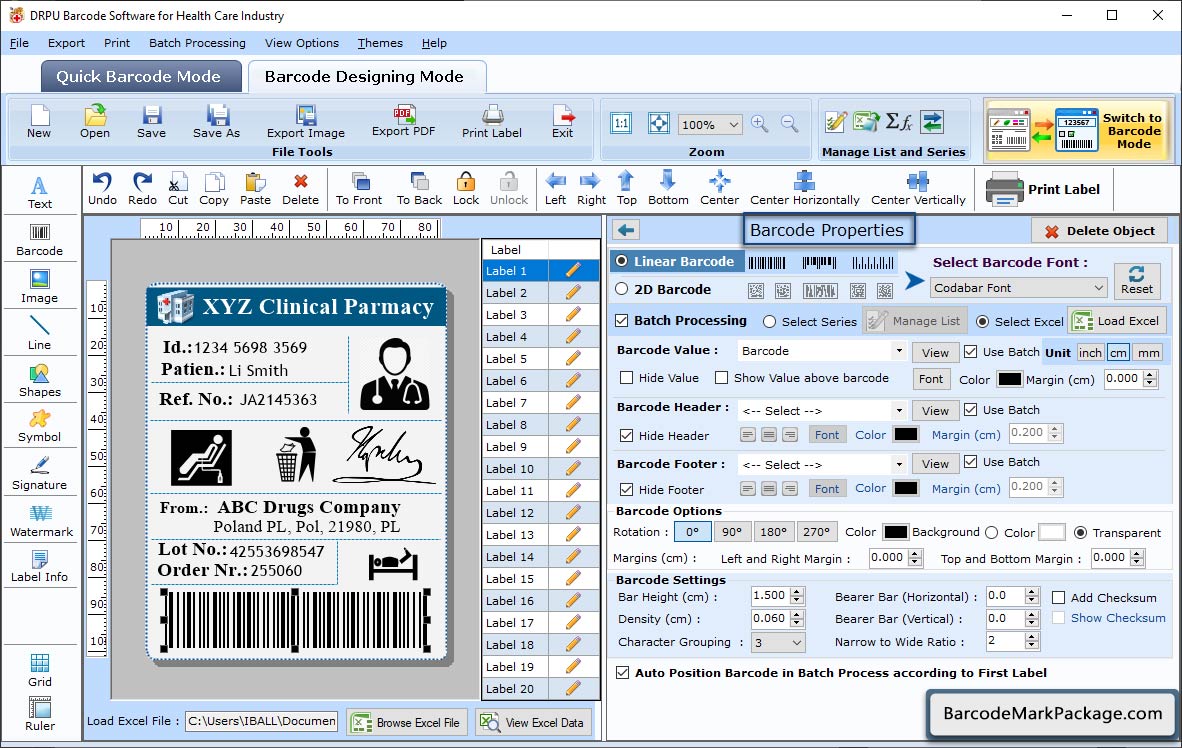Screen dimensions: 1182x748
Task: Open the Shapes tool
Action: click(40, 381)
